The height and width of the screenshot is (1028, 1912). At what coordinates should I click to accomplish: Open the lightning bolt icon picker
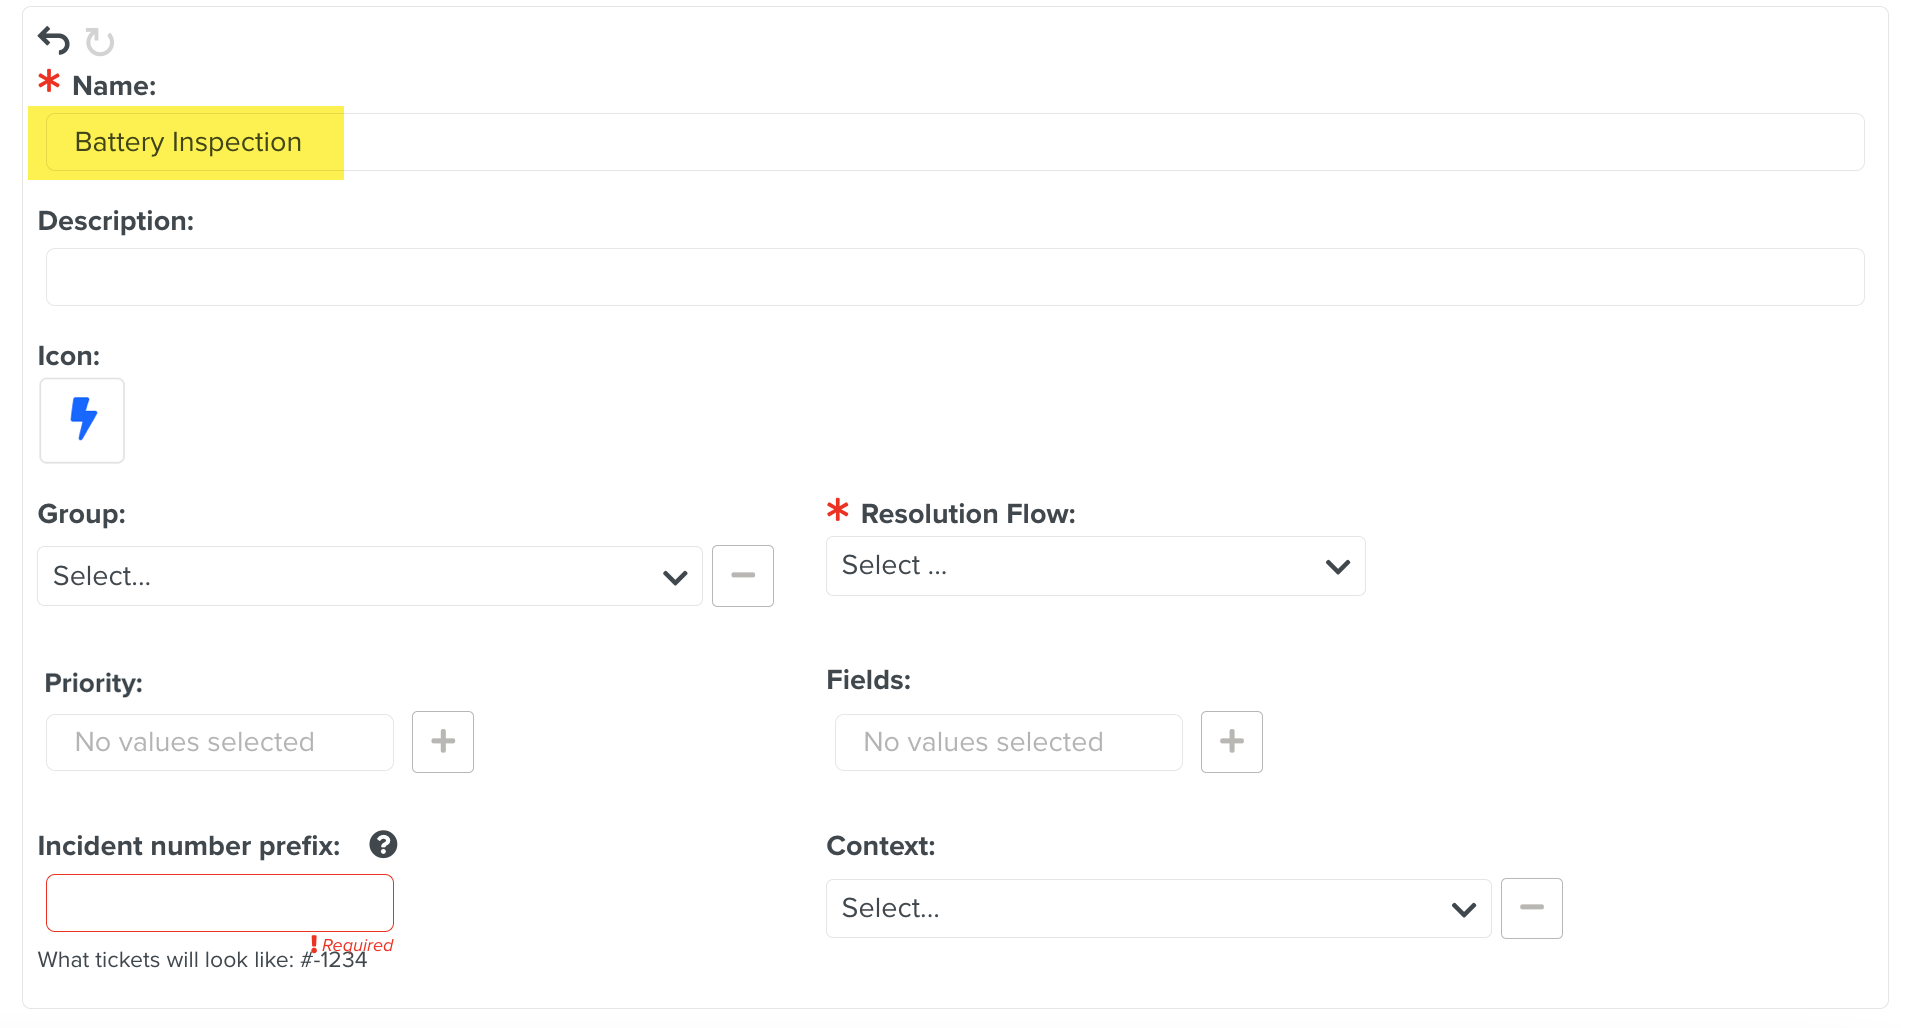click(x=82, y=420)
